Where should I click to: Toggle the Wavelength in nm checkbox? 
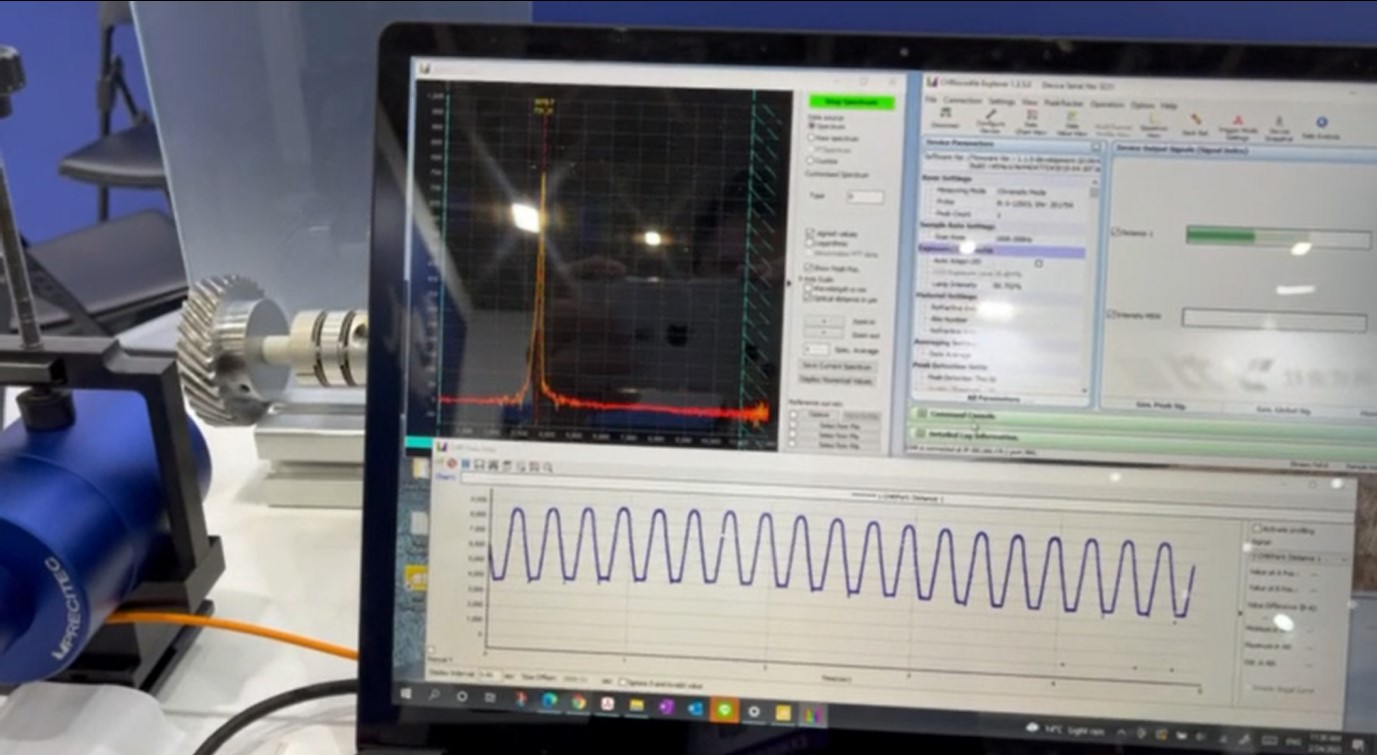pos(809,288)
